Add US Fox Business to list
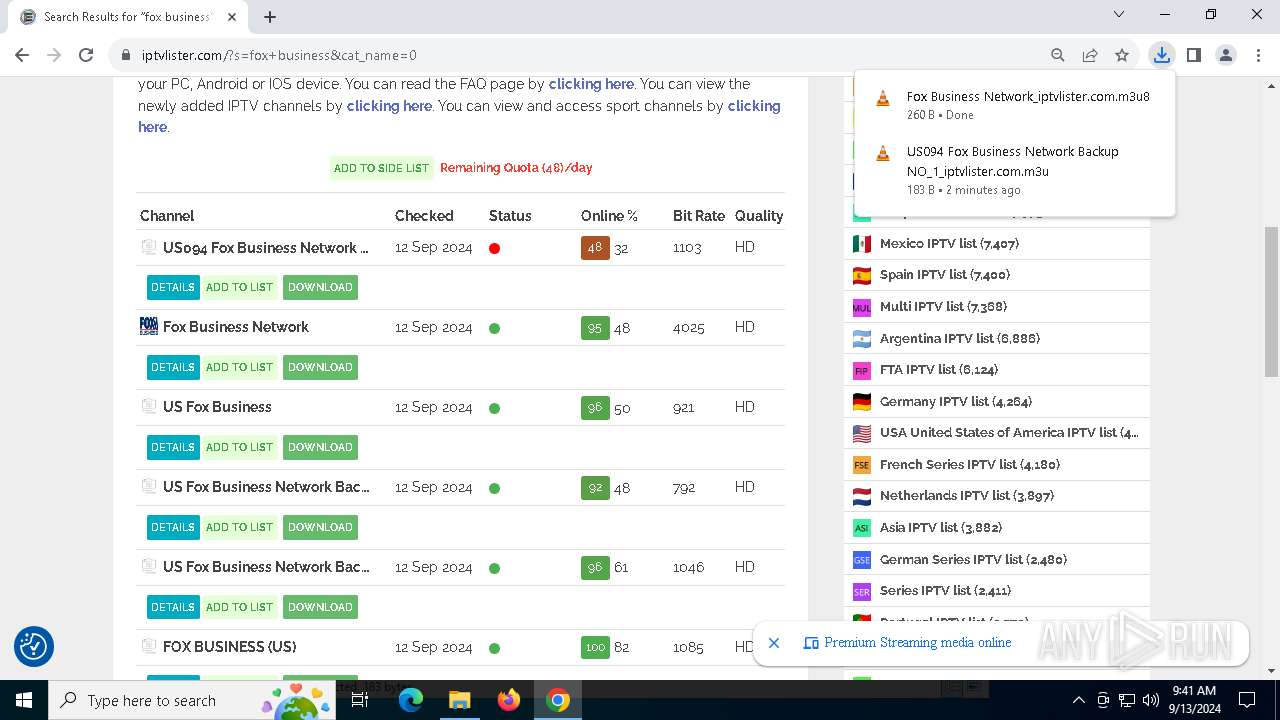 239,447
